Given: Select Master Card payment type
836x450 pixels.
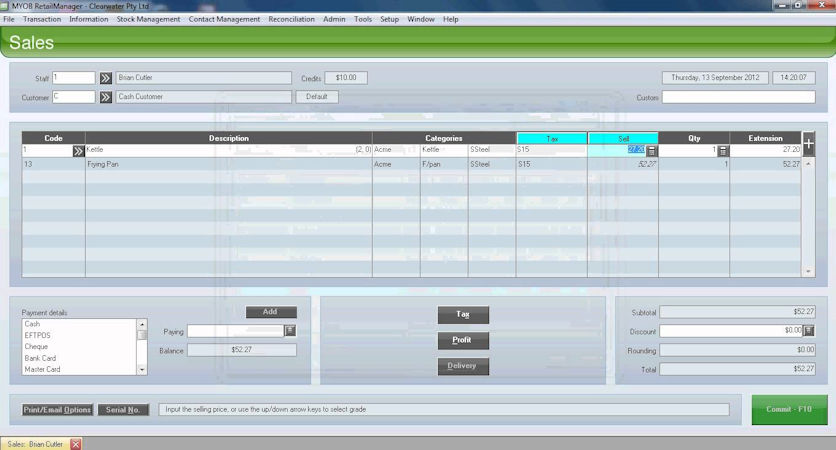Looking at the screenshot, I should coord(42,369).
